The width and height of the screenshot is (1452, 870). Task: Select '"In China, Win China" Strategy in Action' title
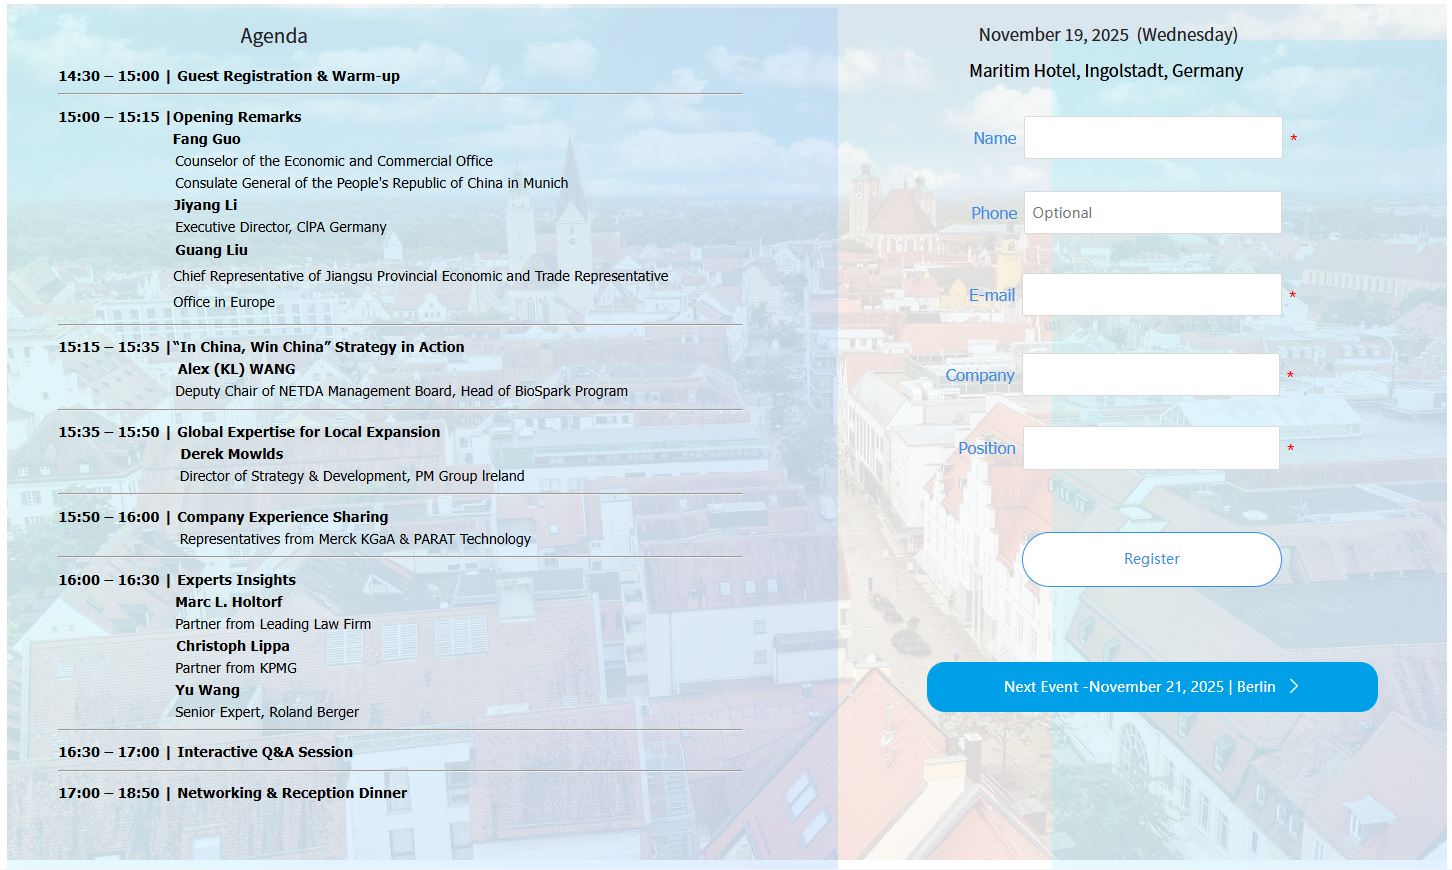[318, 347]
